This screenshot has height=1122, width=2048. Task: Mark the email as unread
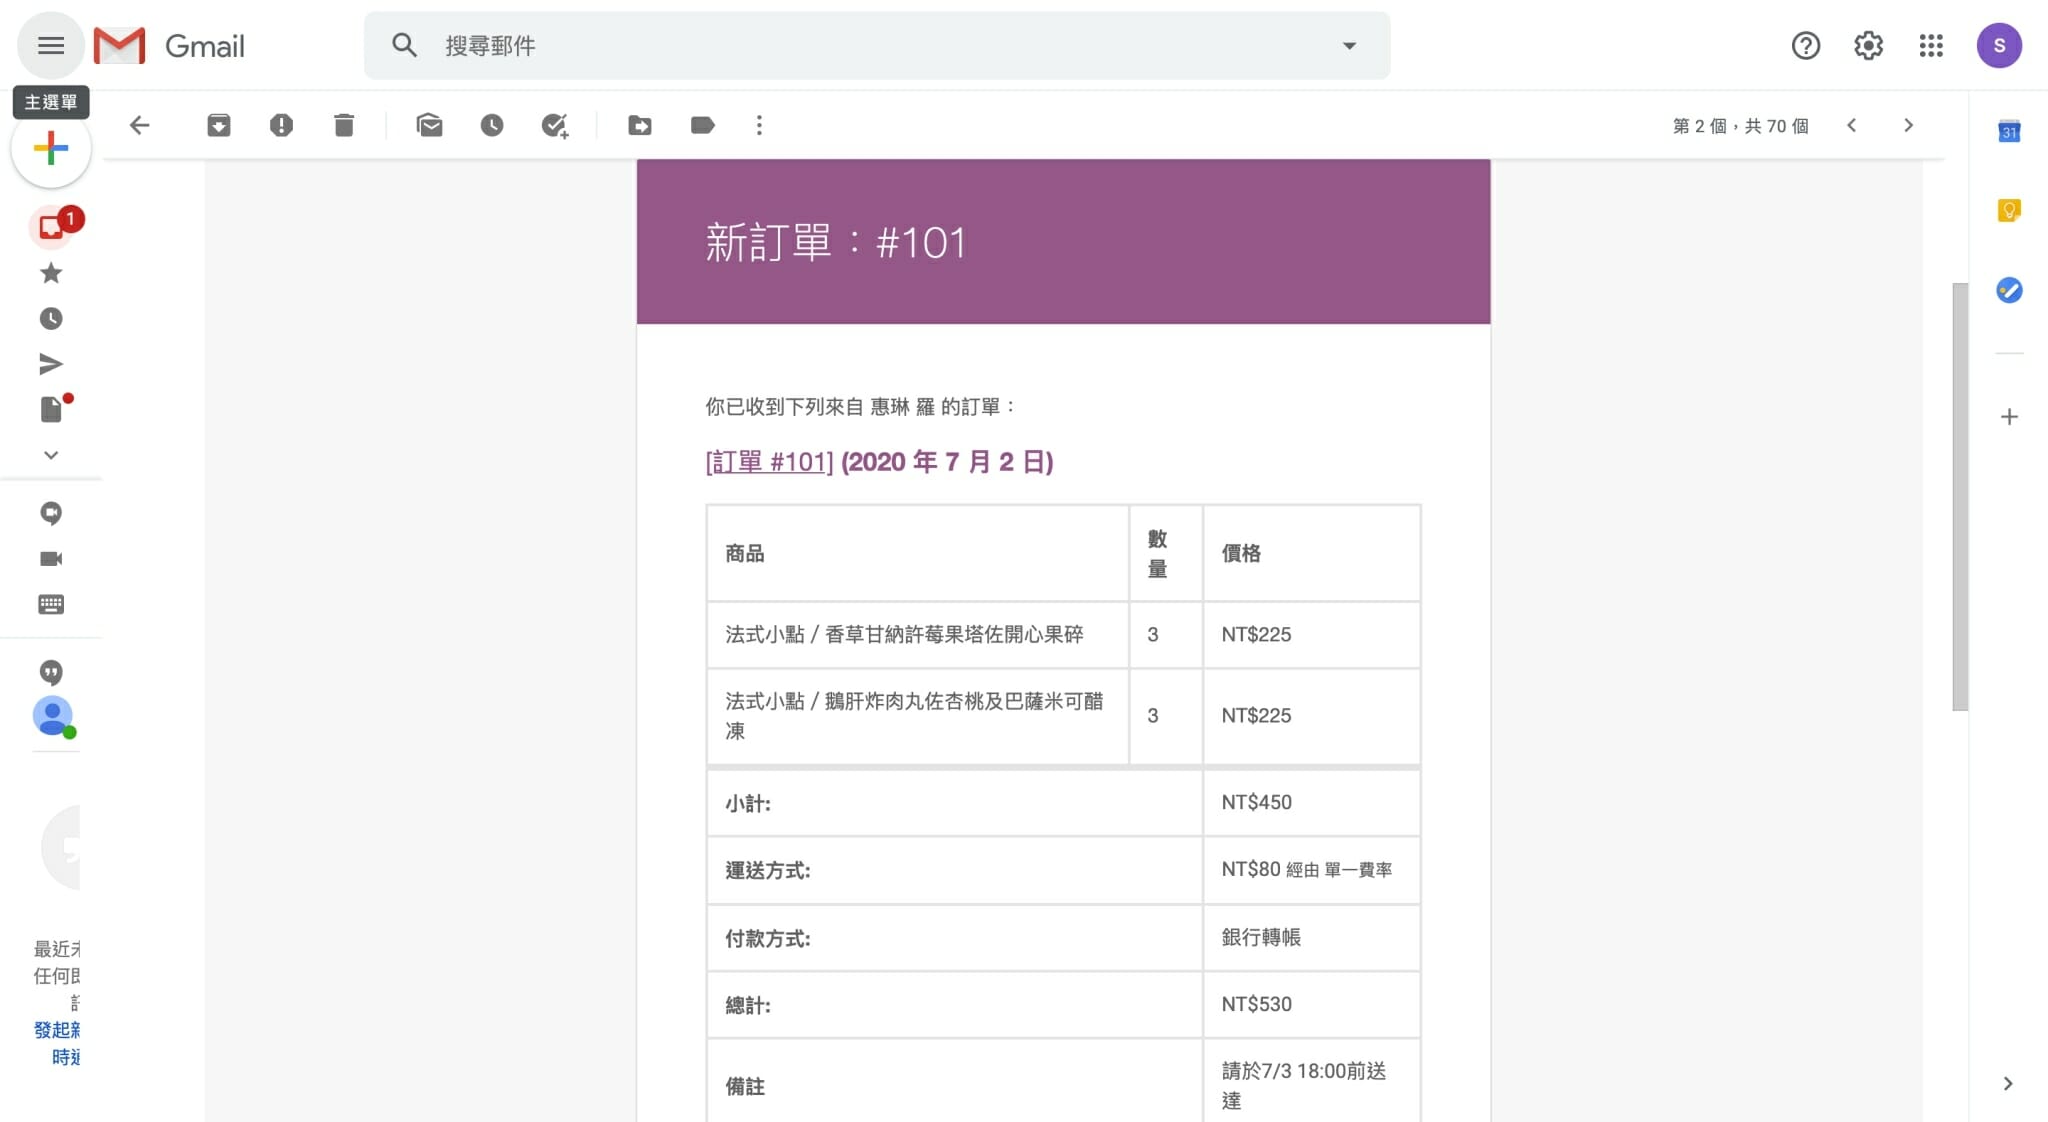429,125
